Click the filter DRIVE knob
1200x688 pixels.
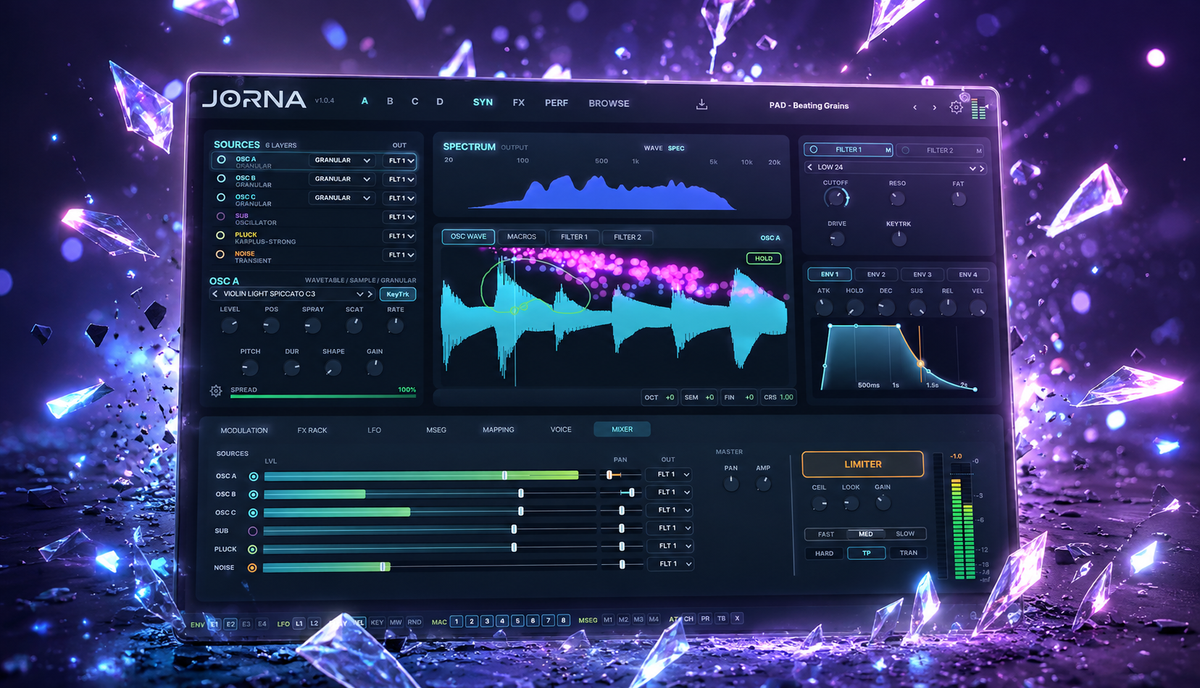tap(837, 238)
